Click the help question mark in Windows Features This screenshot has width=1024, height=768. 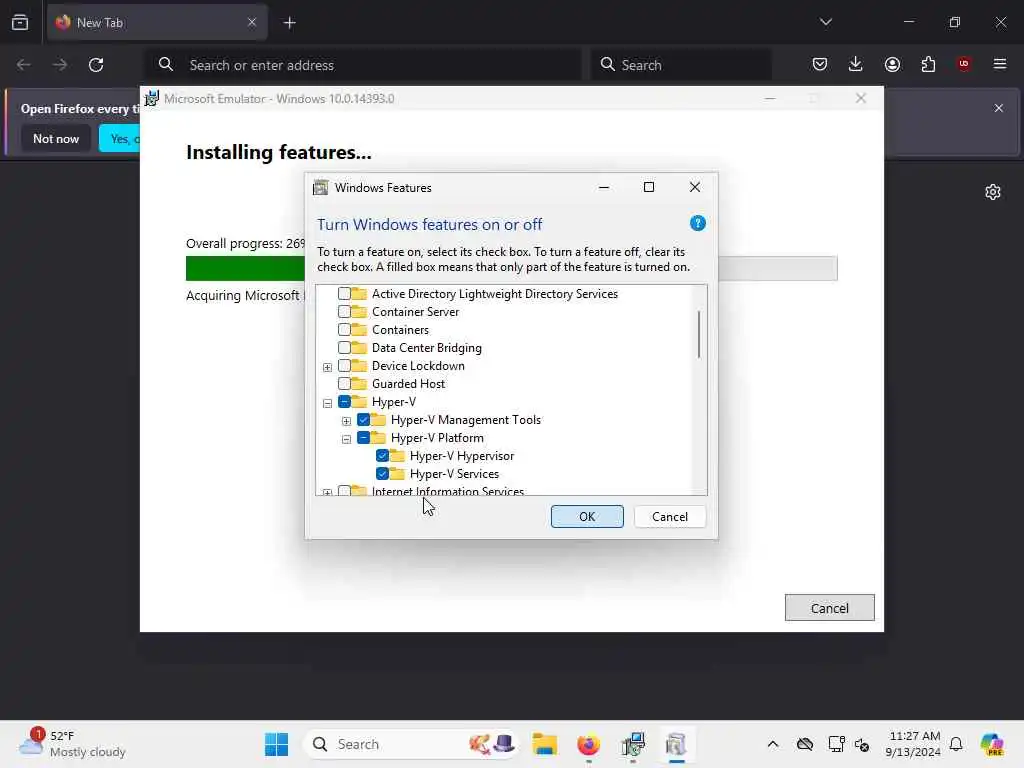point(697,223)
